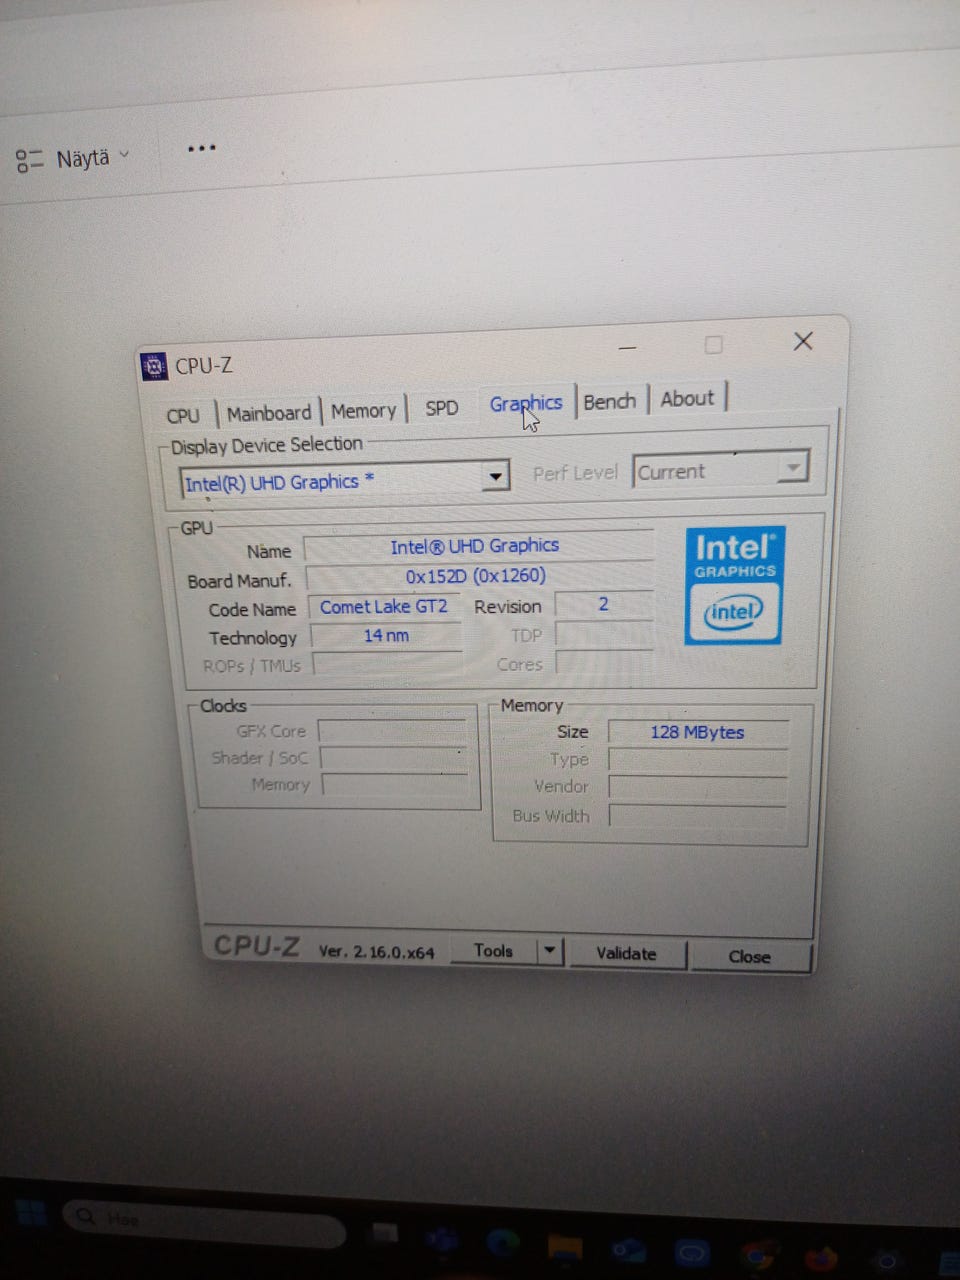Click the Board Manuf. value 0x152D (0x1260)
This screenshot has height=1280, width=960.
point(478,576)
